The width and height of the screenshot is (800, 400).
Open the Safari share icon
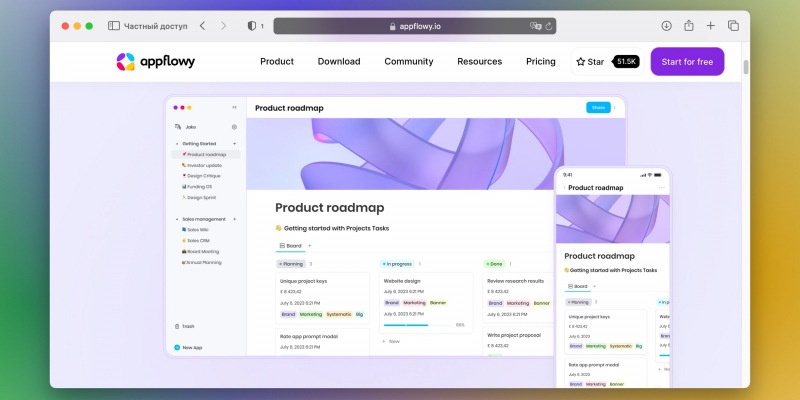click(689, 26)
